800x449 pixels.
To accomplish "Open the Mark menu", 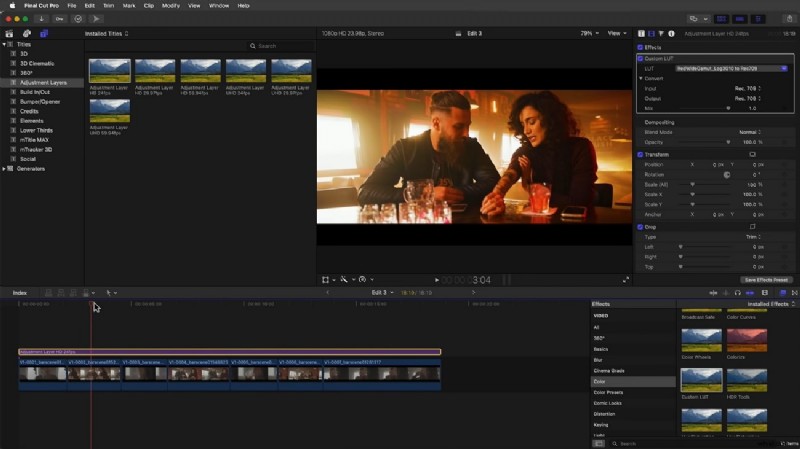I will [x=129, y=6].
